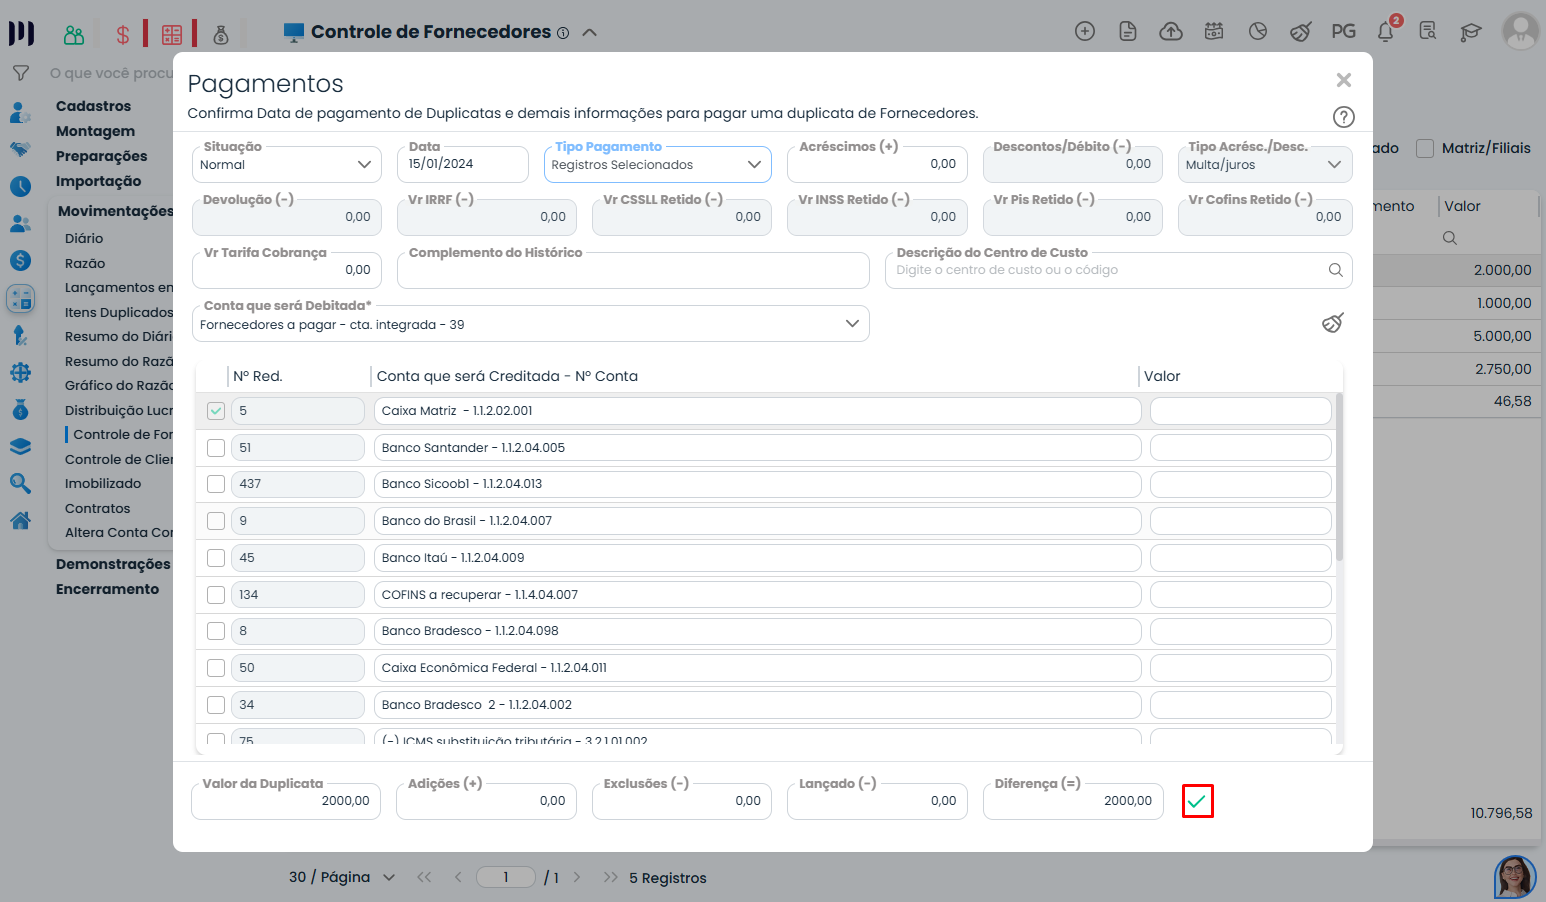Viewport: 1546px width, 902px height.
Task: Go to first page with double arrow
Action: (x=424, y=877)
